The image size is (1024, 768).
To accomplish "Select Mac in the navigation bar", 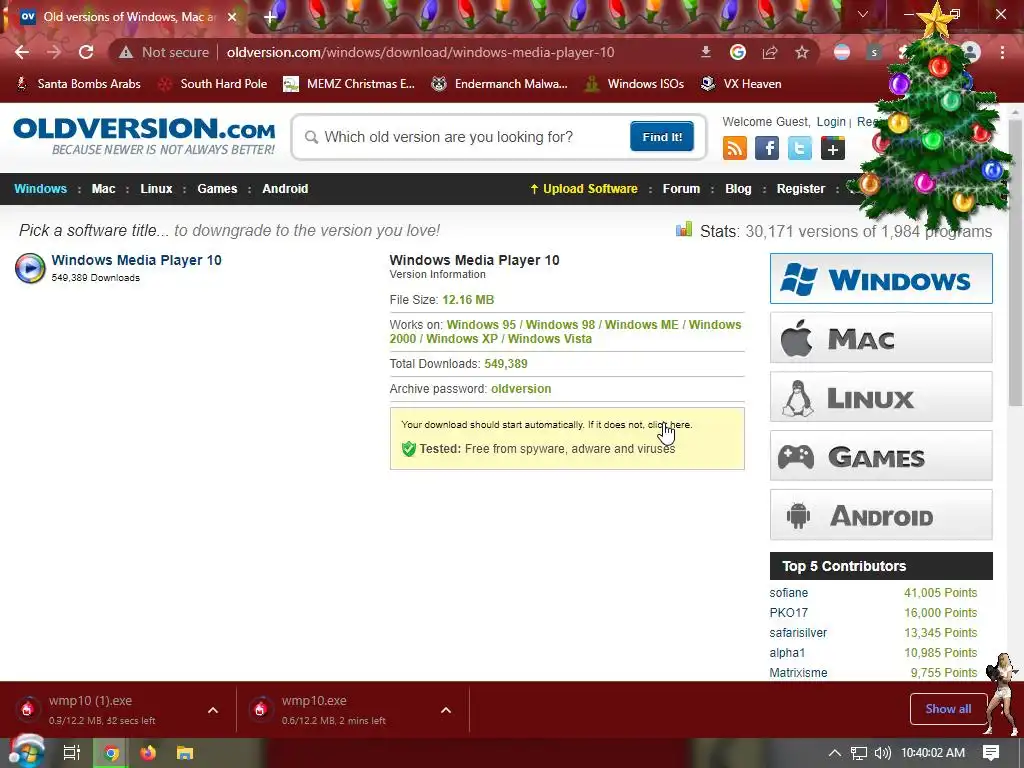I will [103, 189].
